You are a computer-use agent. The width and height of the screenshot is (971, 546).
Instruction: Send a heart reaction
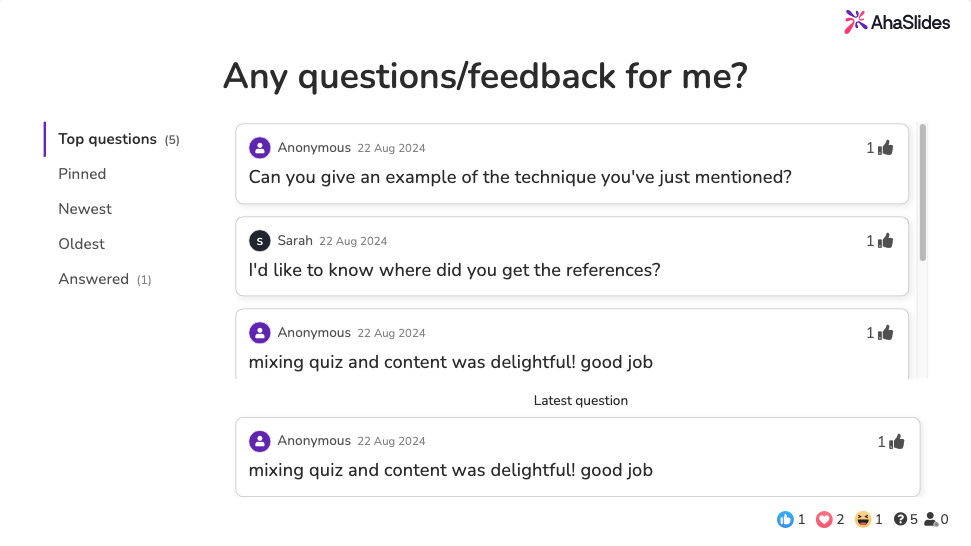point(824,519)
